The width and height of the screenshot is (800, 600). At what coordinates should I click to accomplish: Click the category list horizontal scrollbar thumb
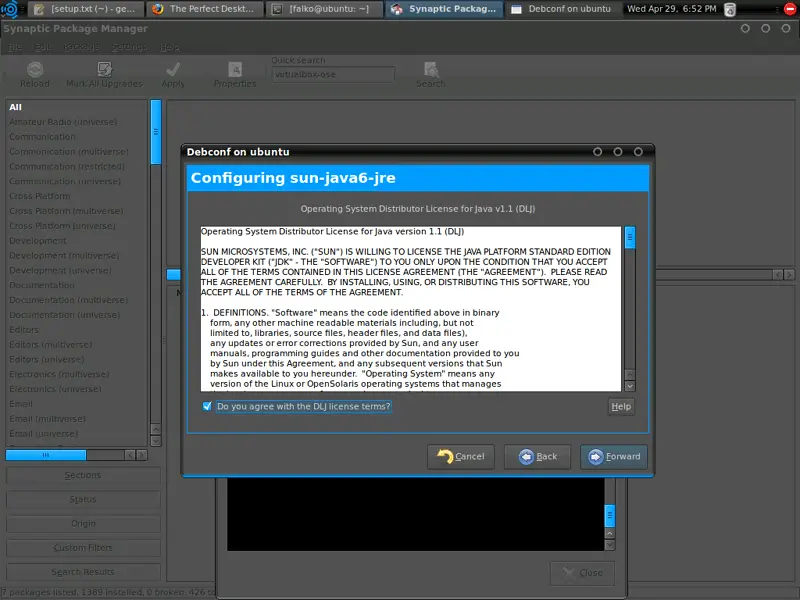46,455
